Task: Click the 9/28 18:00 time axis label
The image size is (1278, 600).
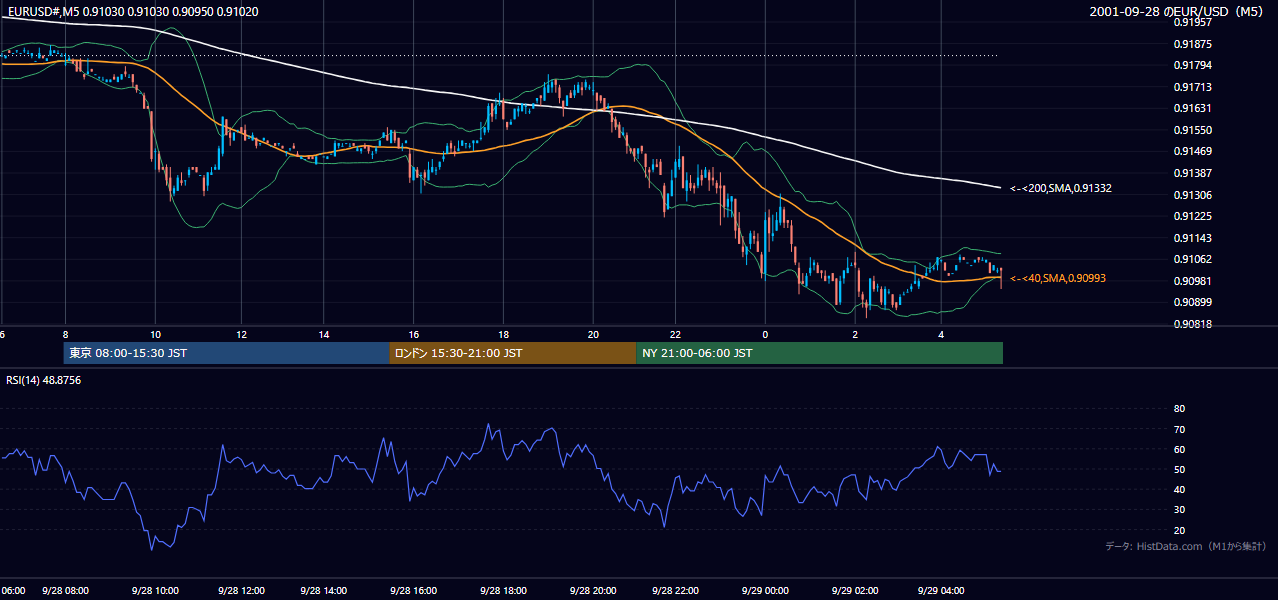Action: 503,591
